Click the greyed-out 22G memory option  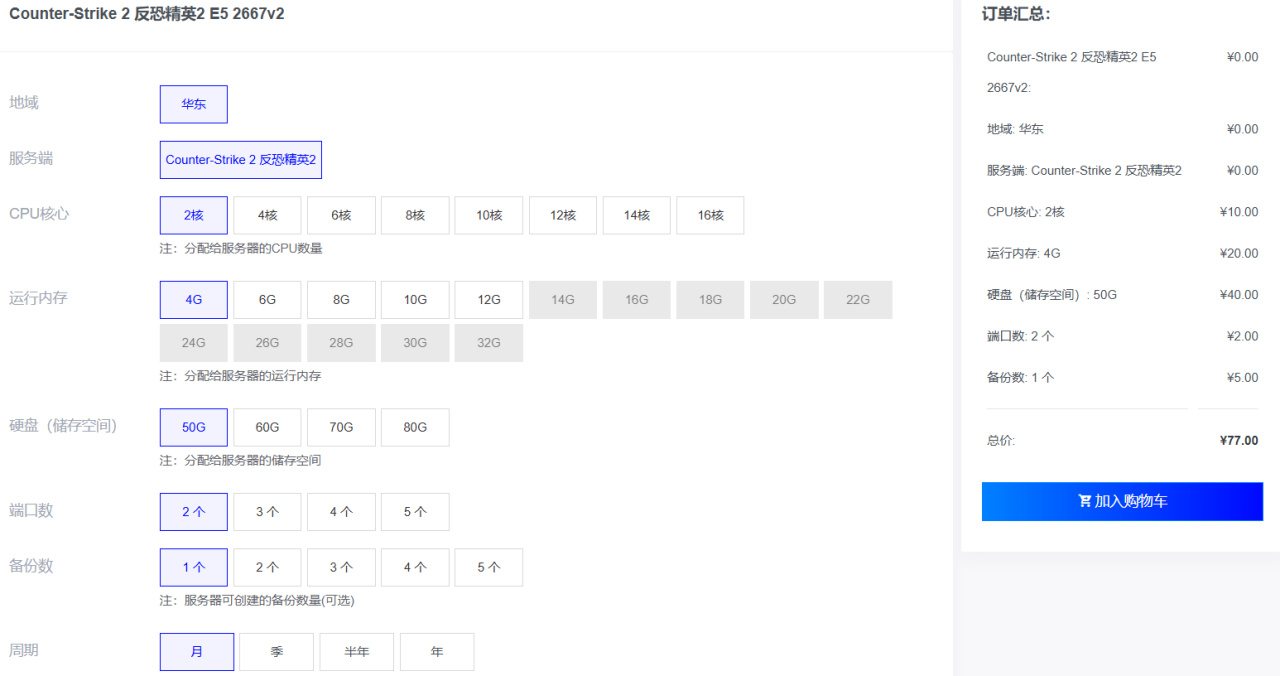pyautogui.click(x=858, y=300)
